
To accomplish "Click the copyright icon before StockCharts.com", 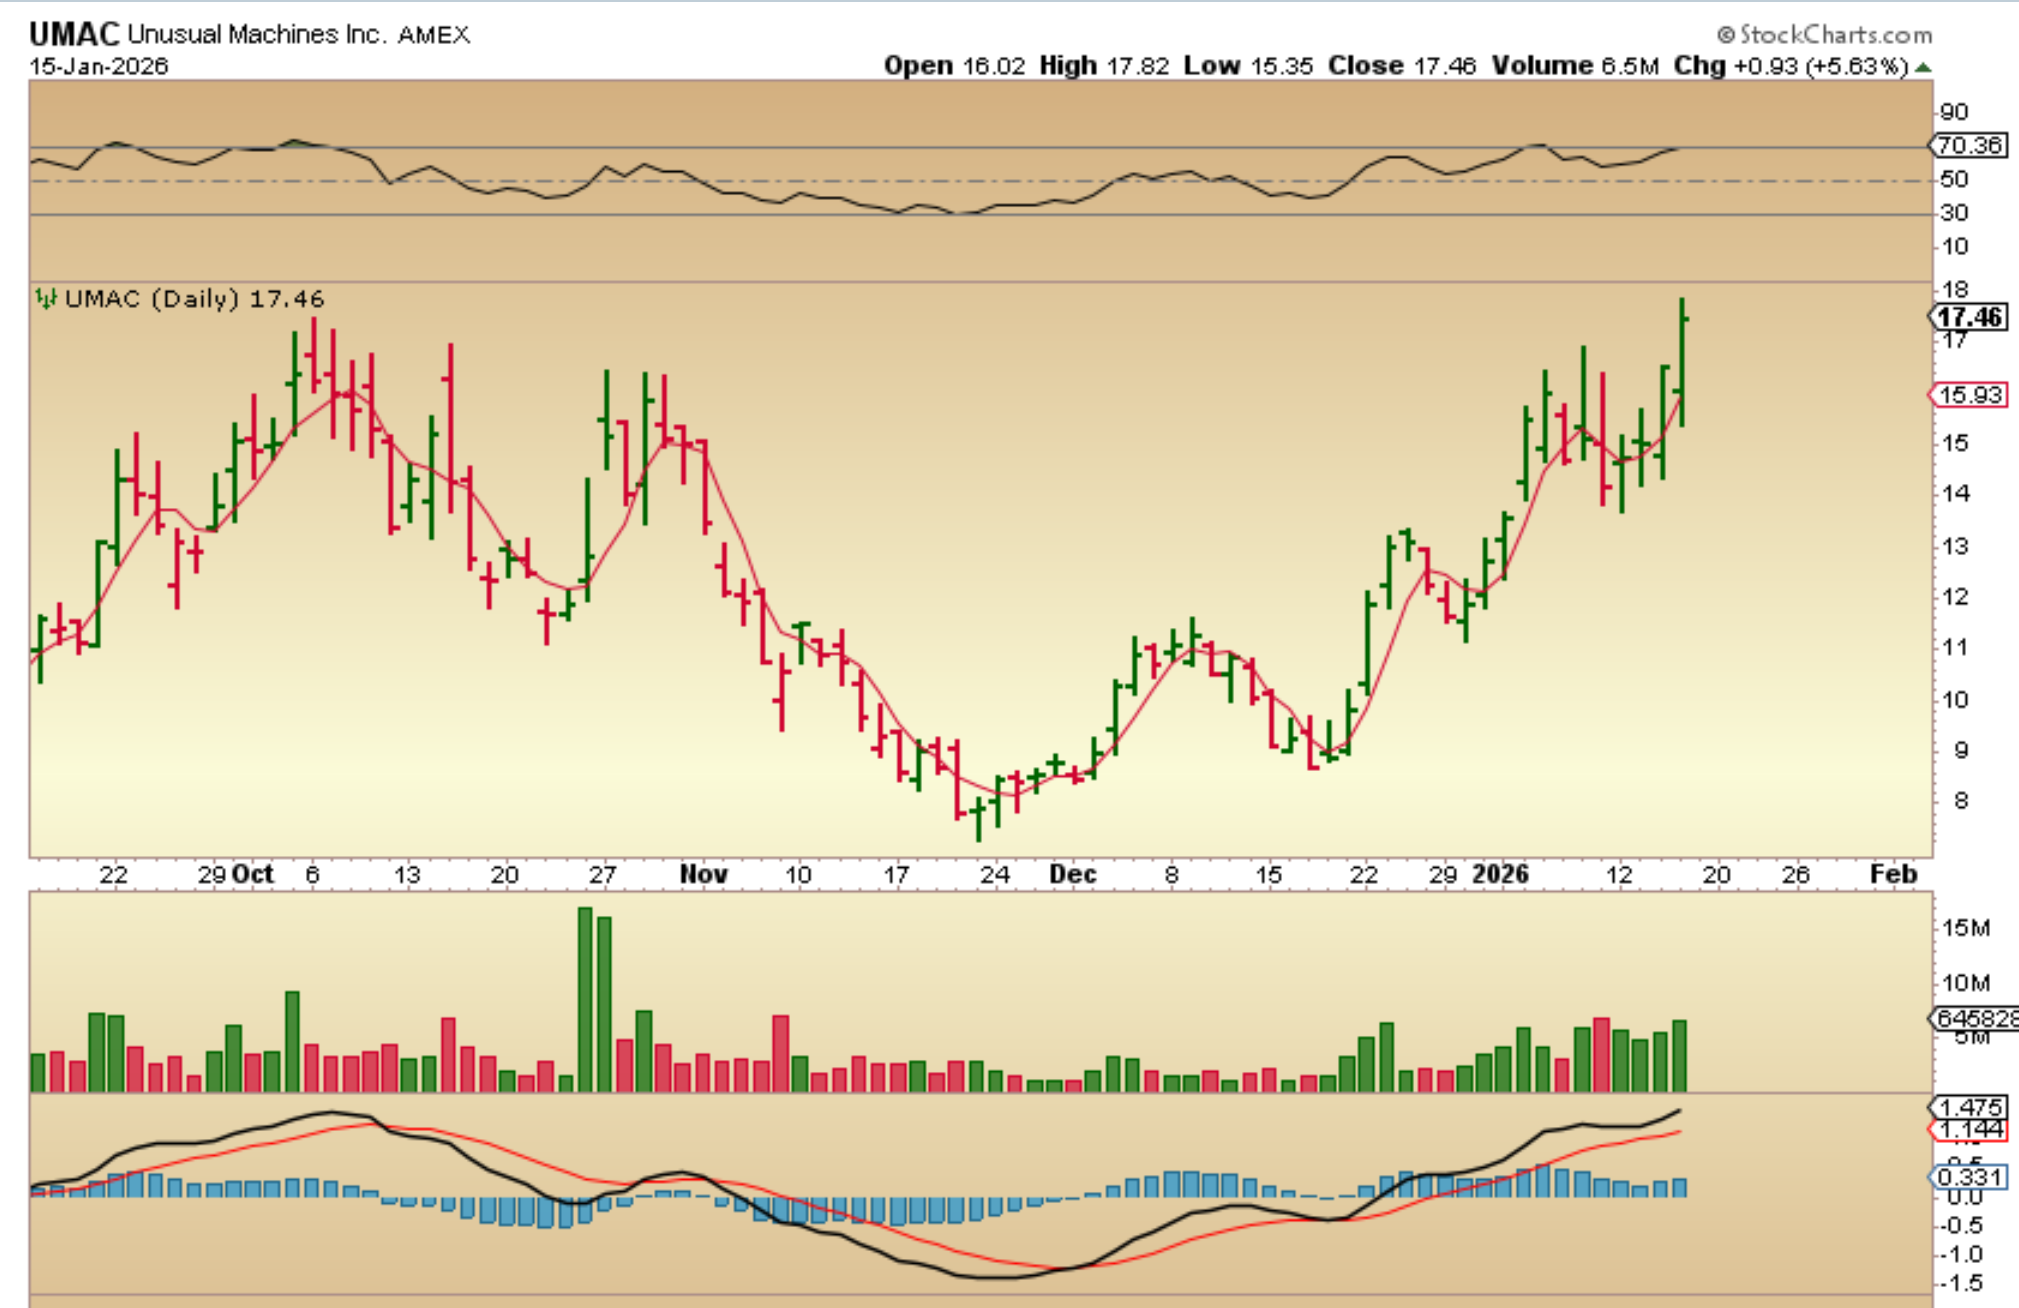I will (1725, 35).
